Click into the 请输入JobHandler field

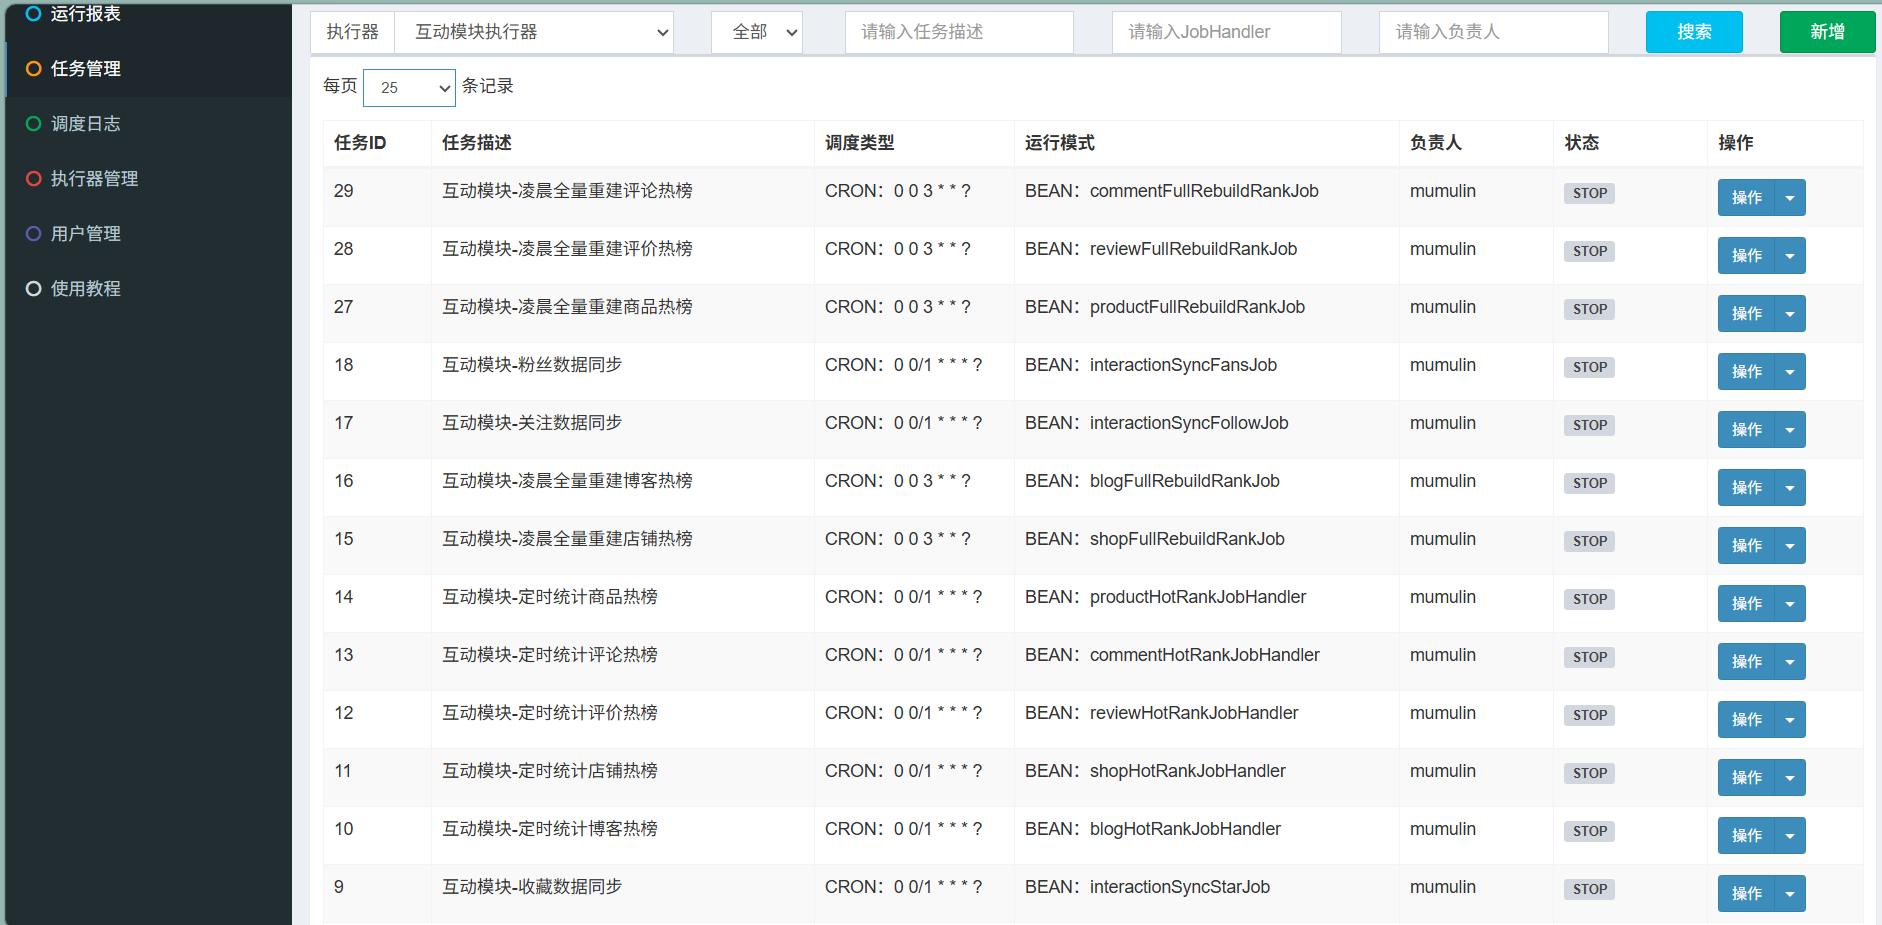click(x=1226, y=32)
